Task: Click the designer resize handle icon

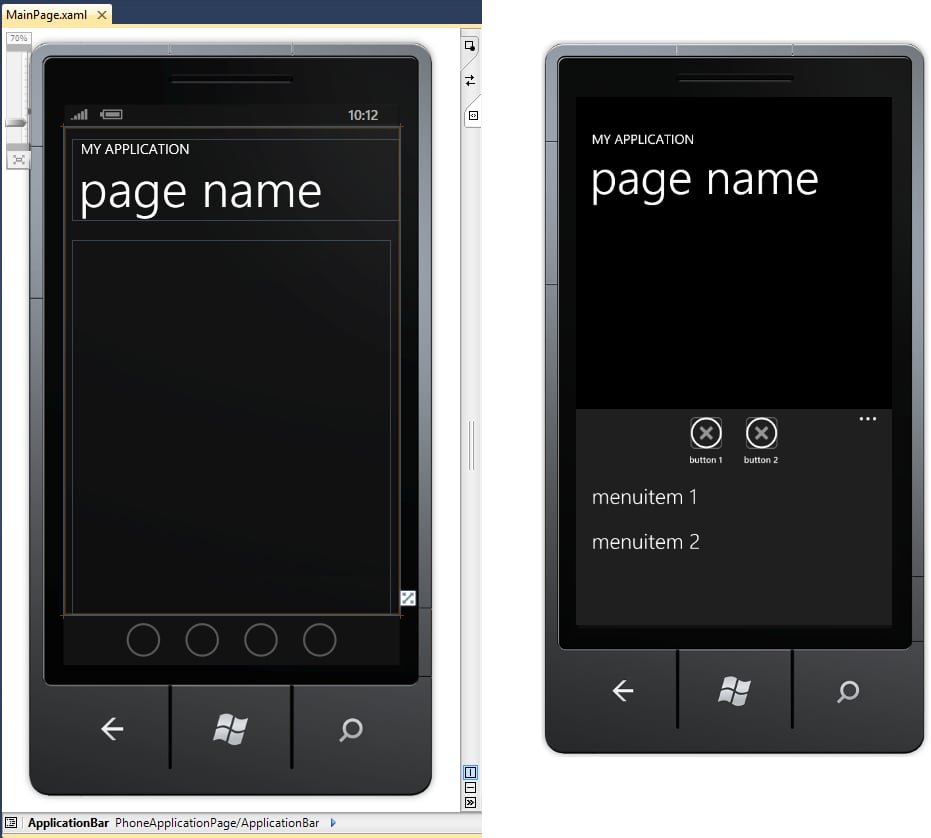Action: (x=408, y=598)
